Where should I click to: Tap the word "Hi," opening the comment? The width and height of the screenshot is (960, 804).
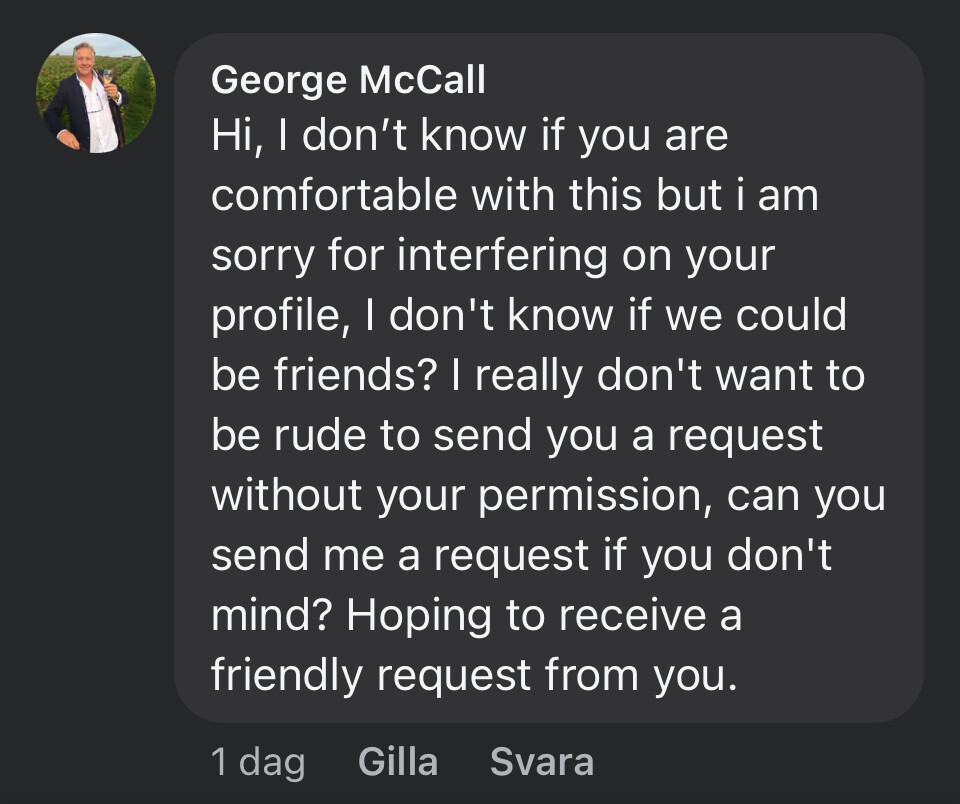pos(240,137)
